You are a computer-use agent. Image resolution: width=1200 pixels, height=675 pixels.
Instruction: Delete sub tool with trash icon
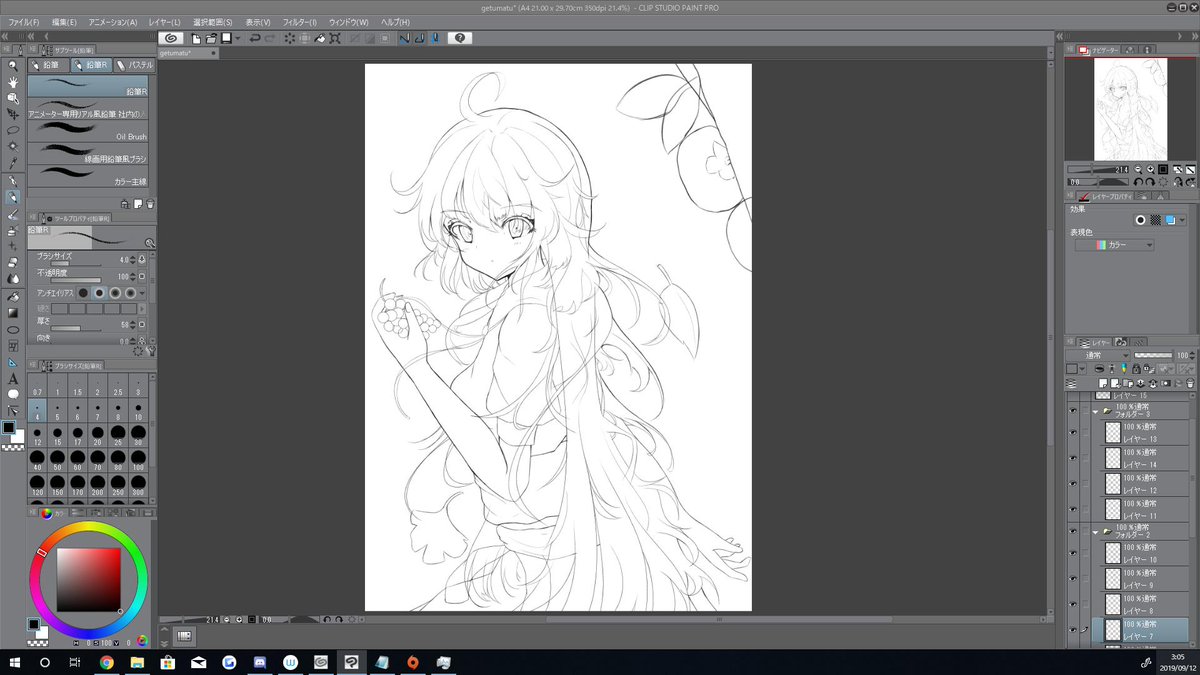[150, 204]
